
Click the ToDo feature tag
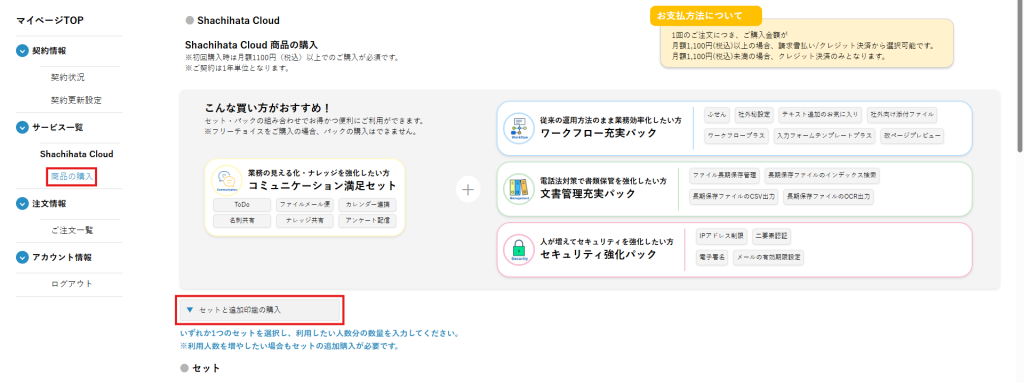point(242,205)
